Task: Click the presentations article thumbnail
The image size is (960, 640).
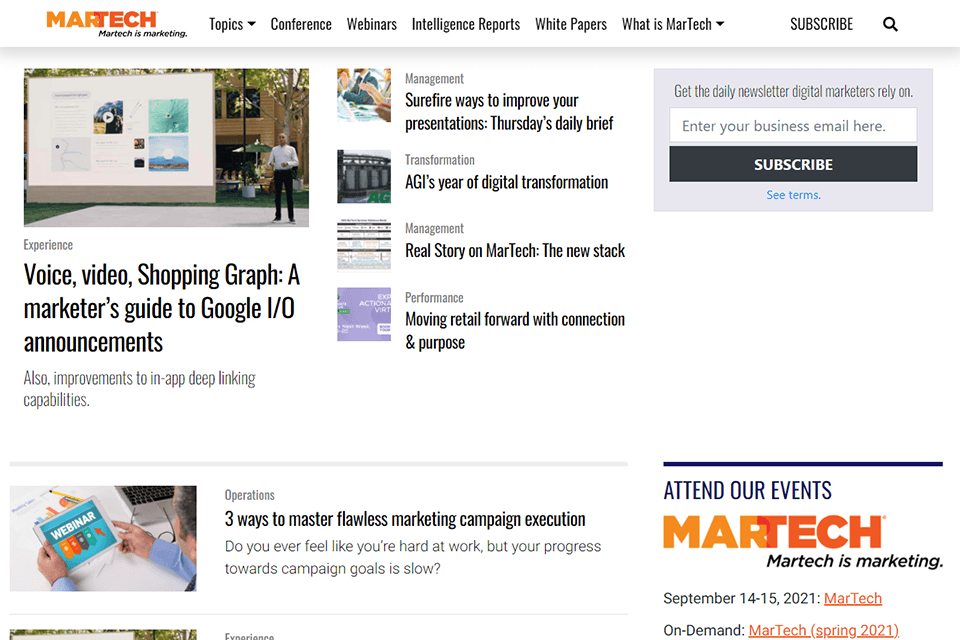Action: pos(364,95)
